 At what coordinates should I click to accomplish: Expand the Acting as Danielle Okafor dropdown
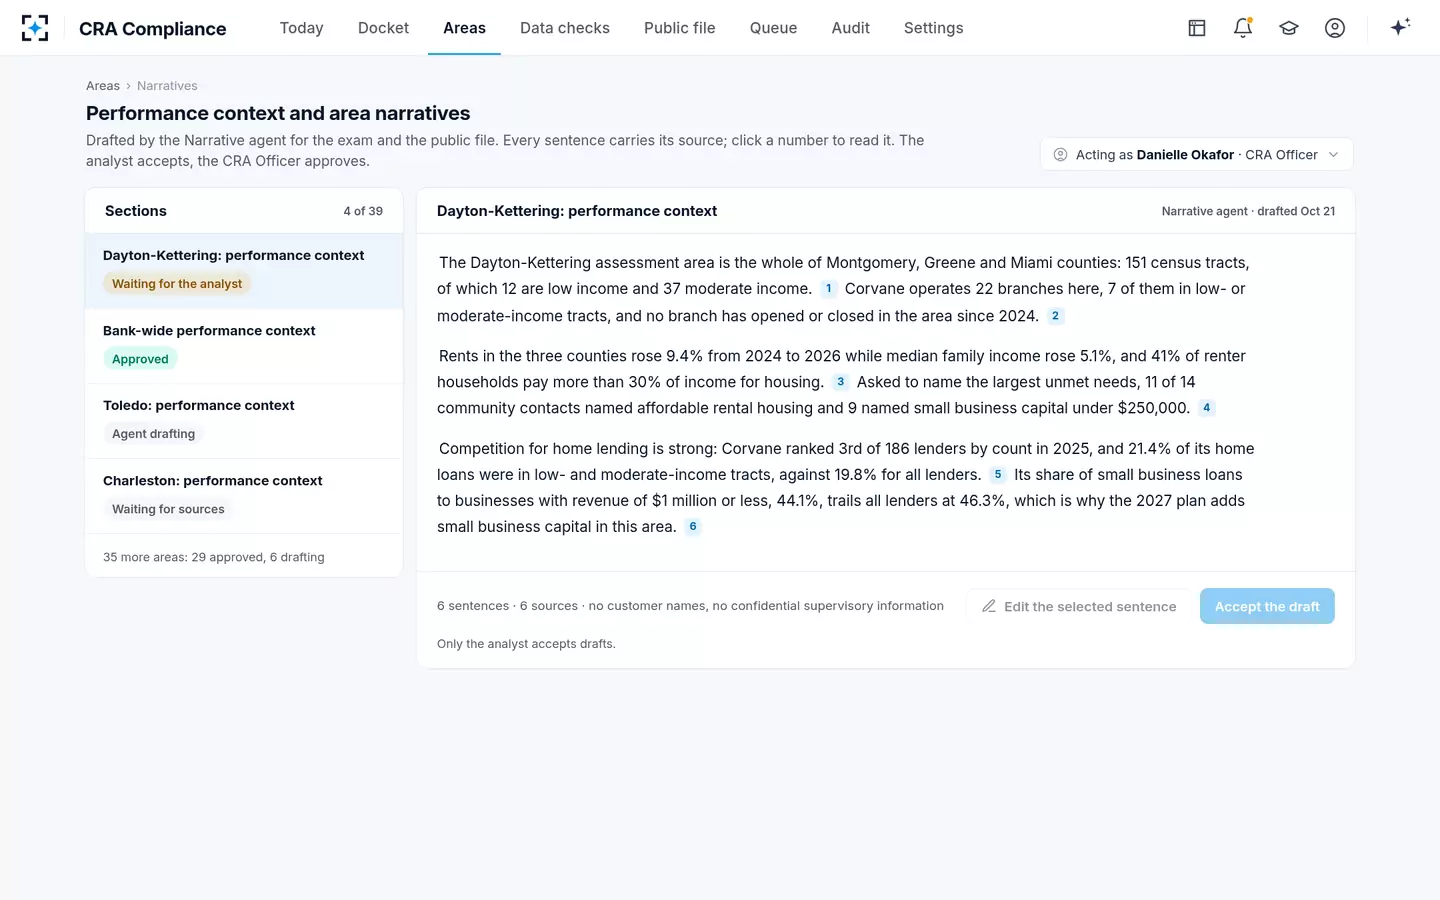point(1197,155)
